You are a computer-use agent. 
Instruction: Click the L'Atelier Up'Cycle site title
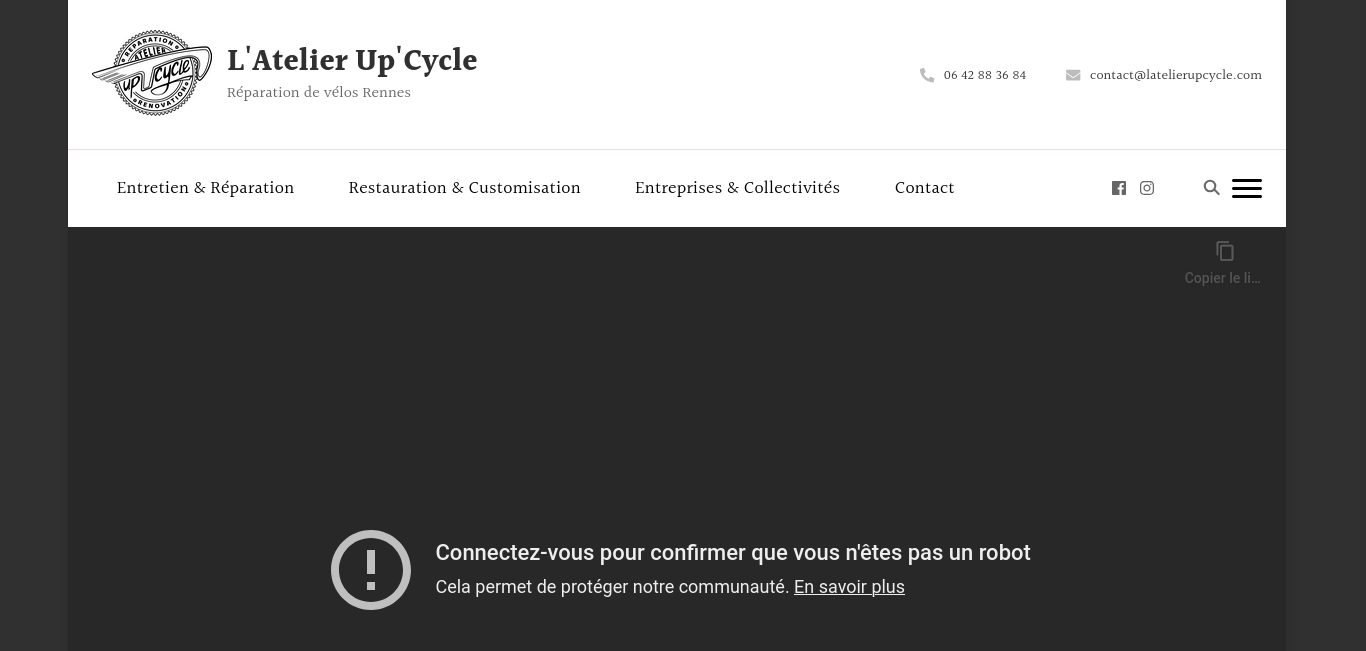click(x=352, y=60)
